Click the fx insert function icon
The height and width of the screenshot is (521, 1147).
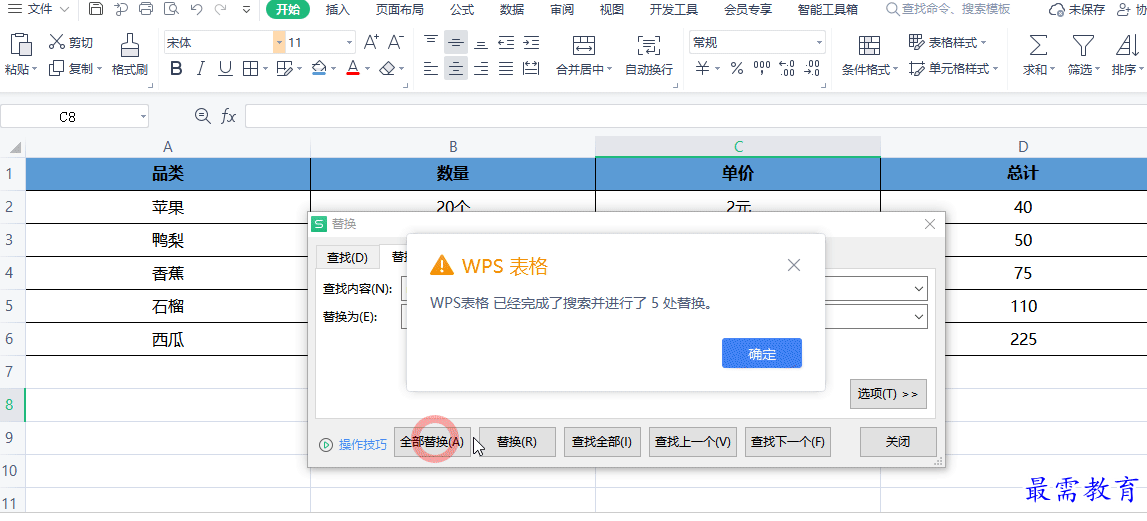coord(229,116)
